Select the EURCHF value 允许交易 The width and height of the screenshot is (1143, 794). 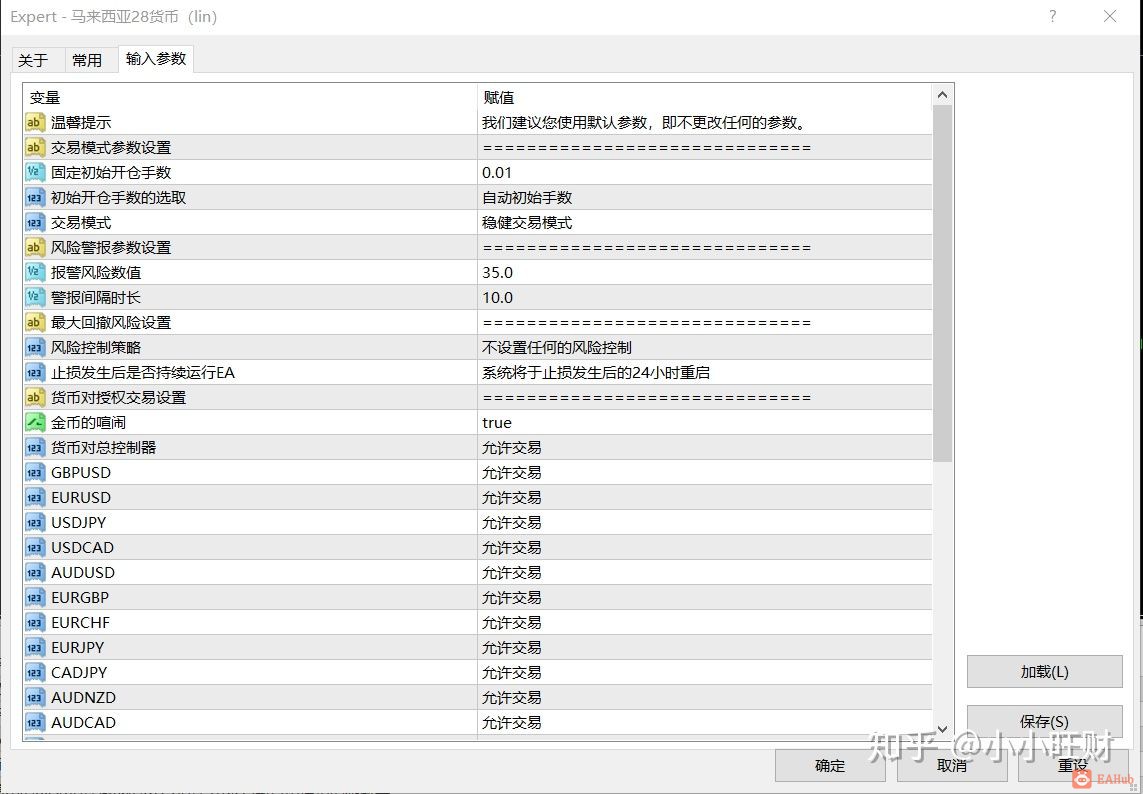(x=512, y=623)
